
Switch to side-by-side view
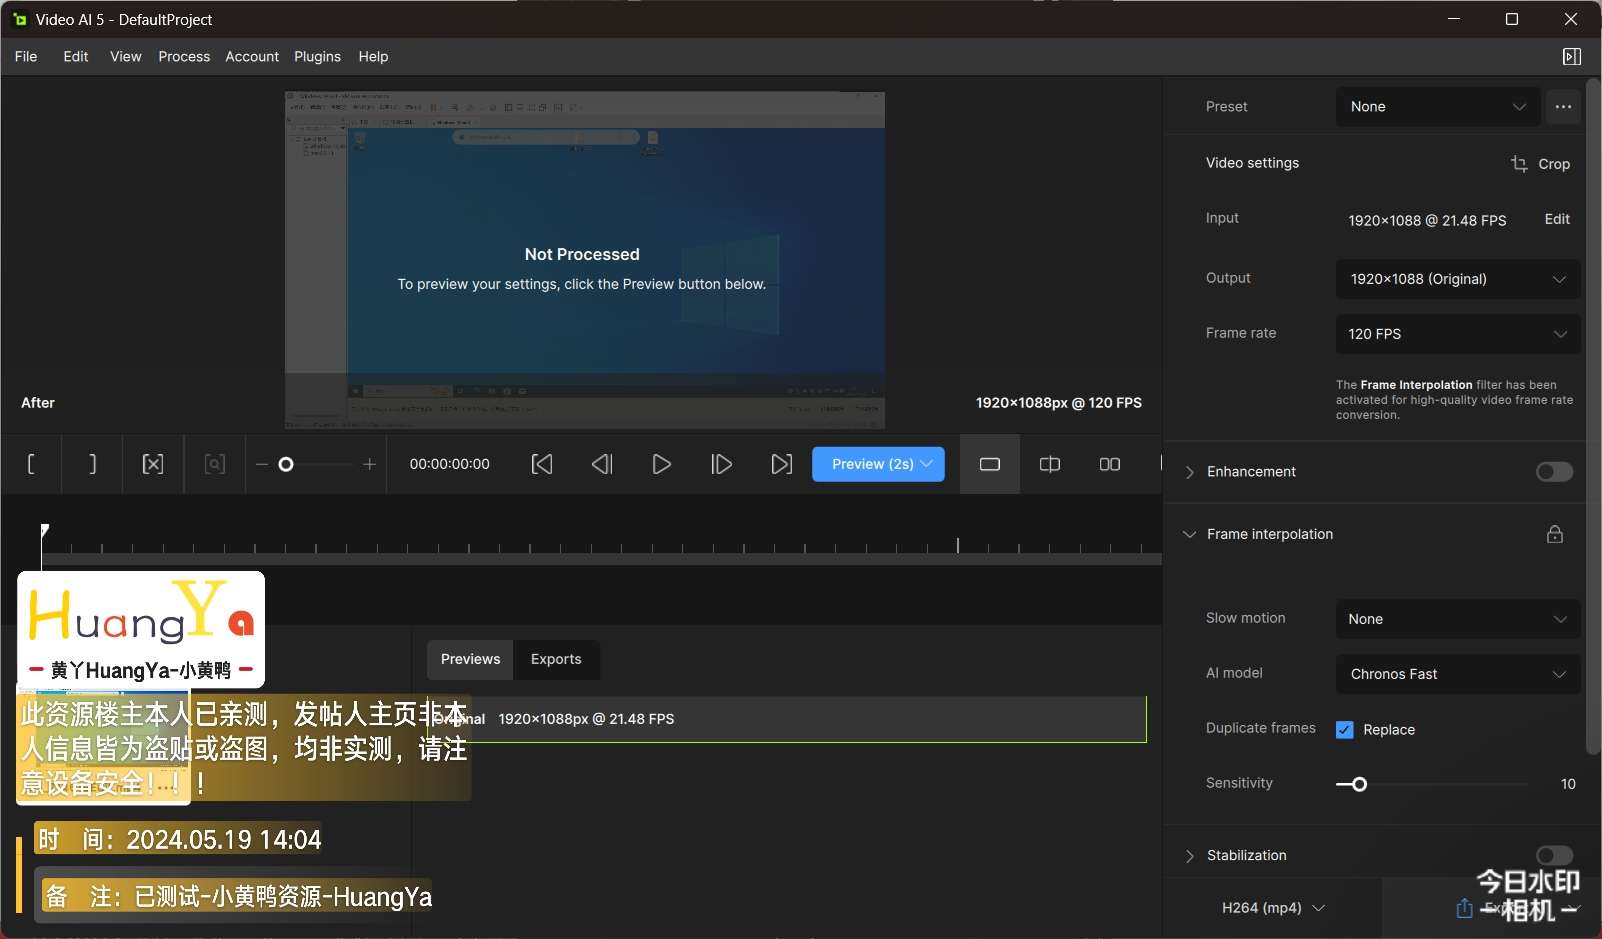[1109, 464]
